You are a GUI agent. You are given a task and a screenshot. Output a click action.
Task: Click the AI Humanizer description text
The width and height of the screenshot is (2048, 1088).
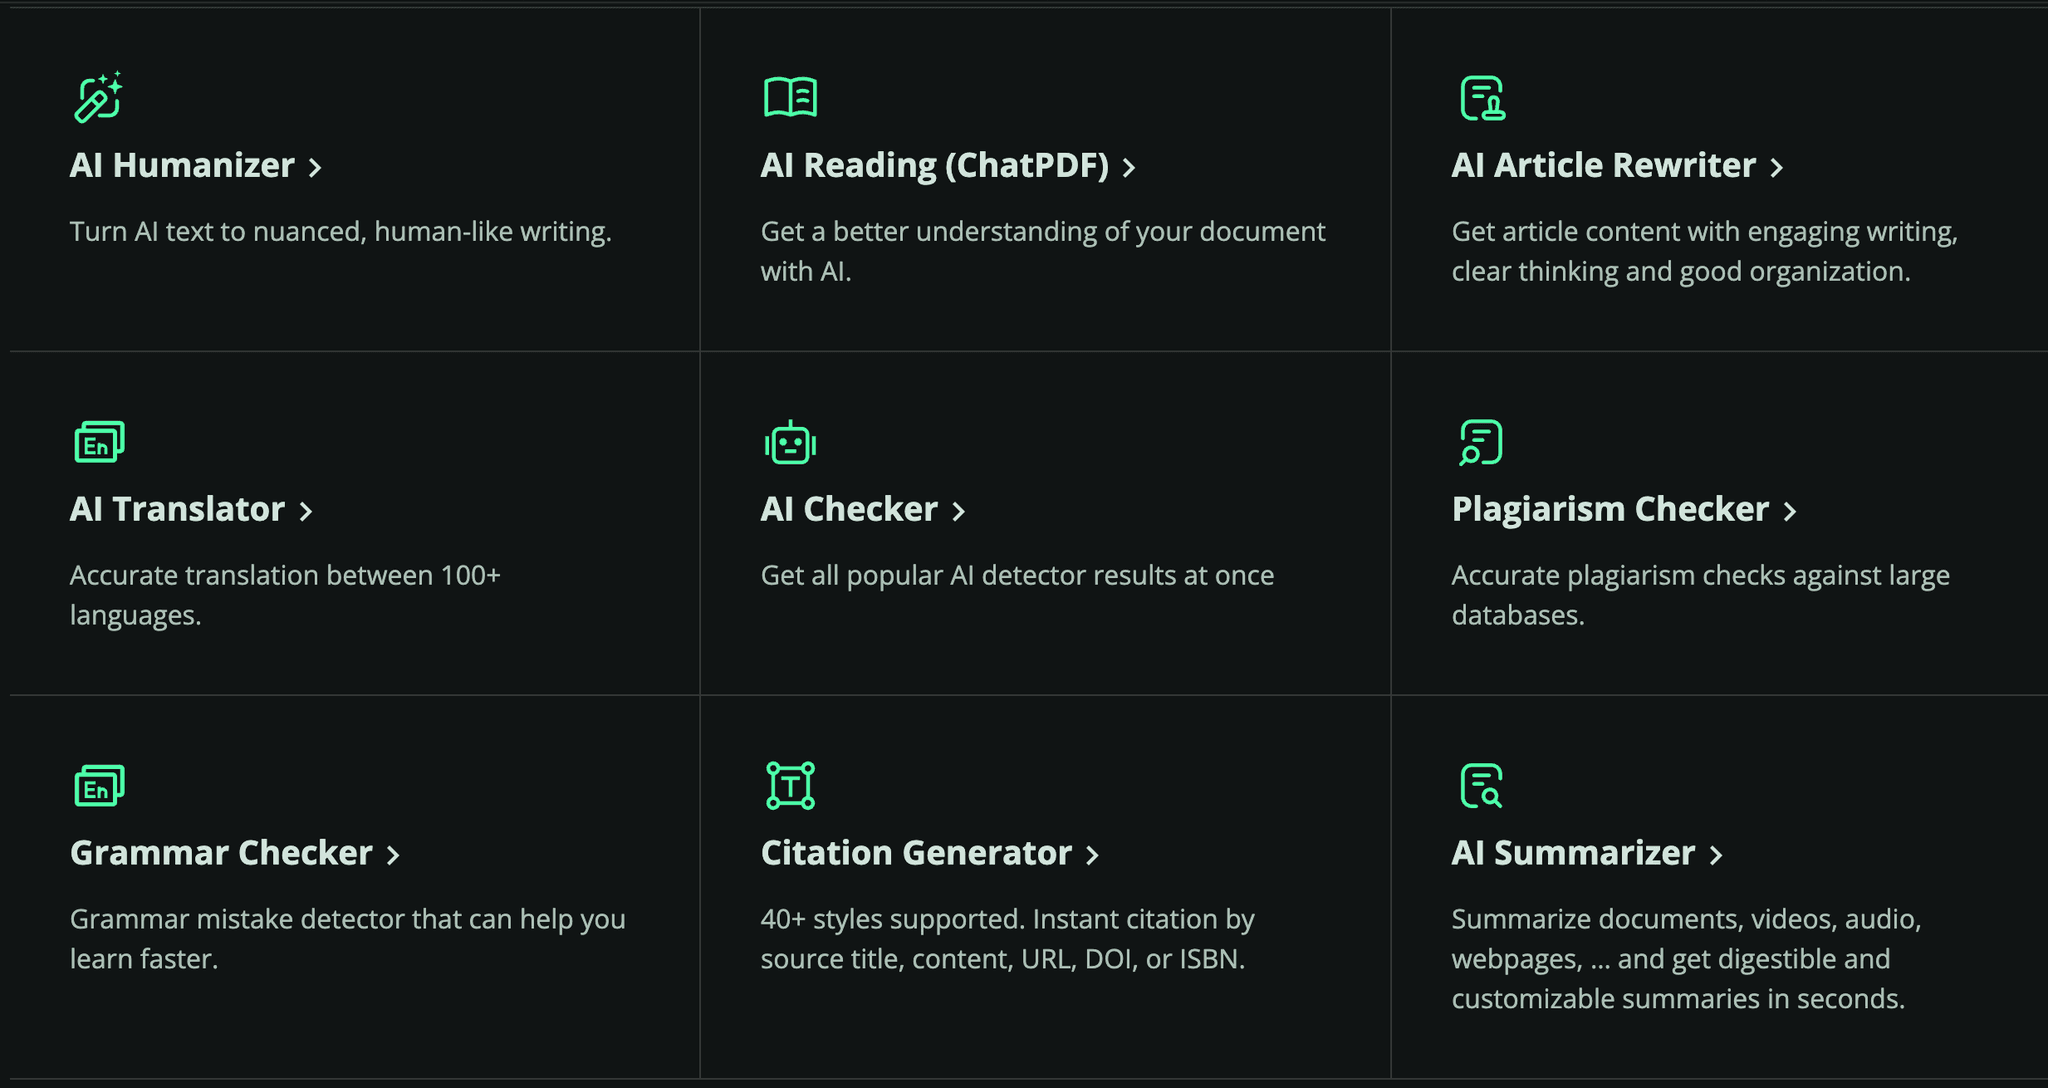click(340, 231)
